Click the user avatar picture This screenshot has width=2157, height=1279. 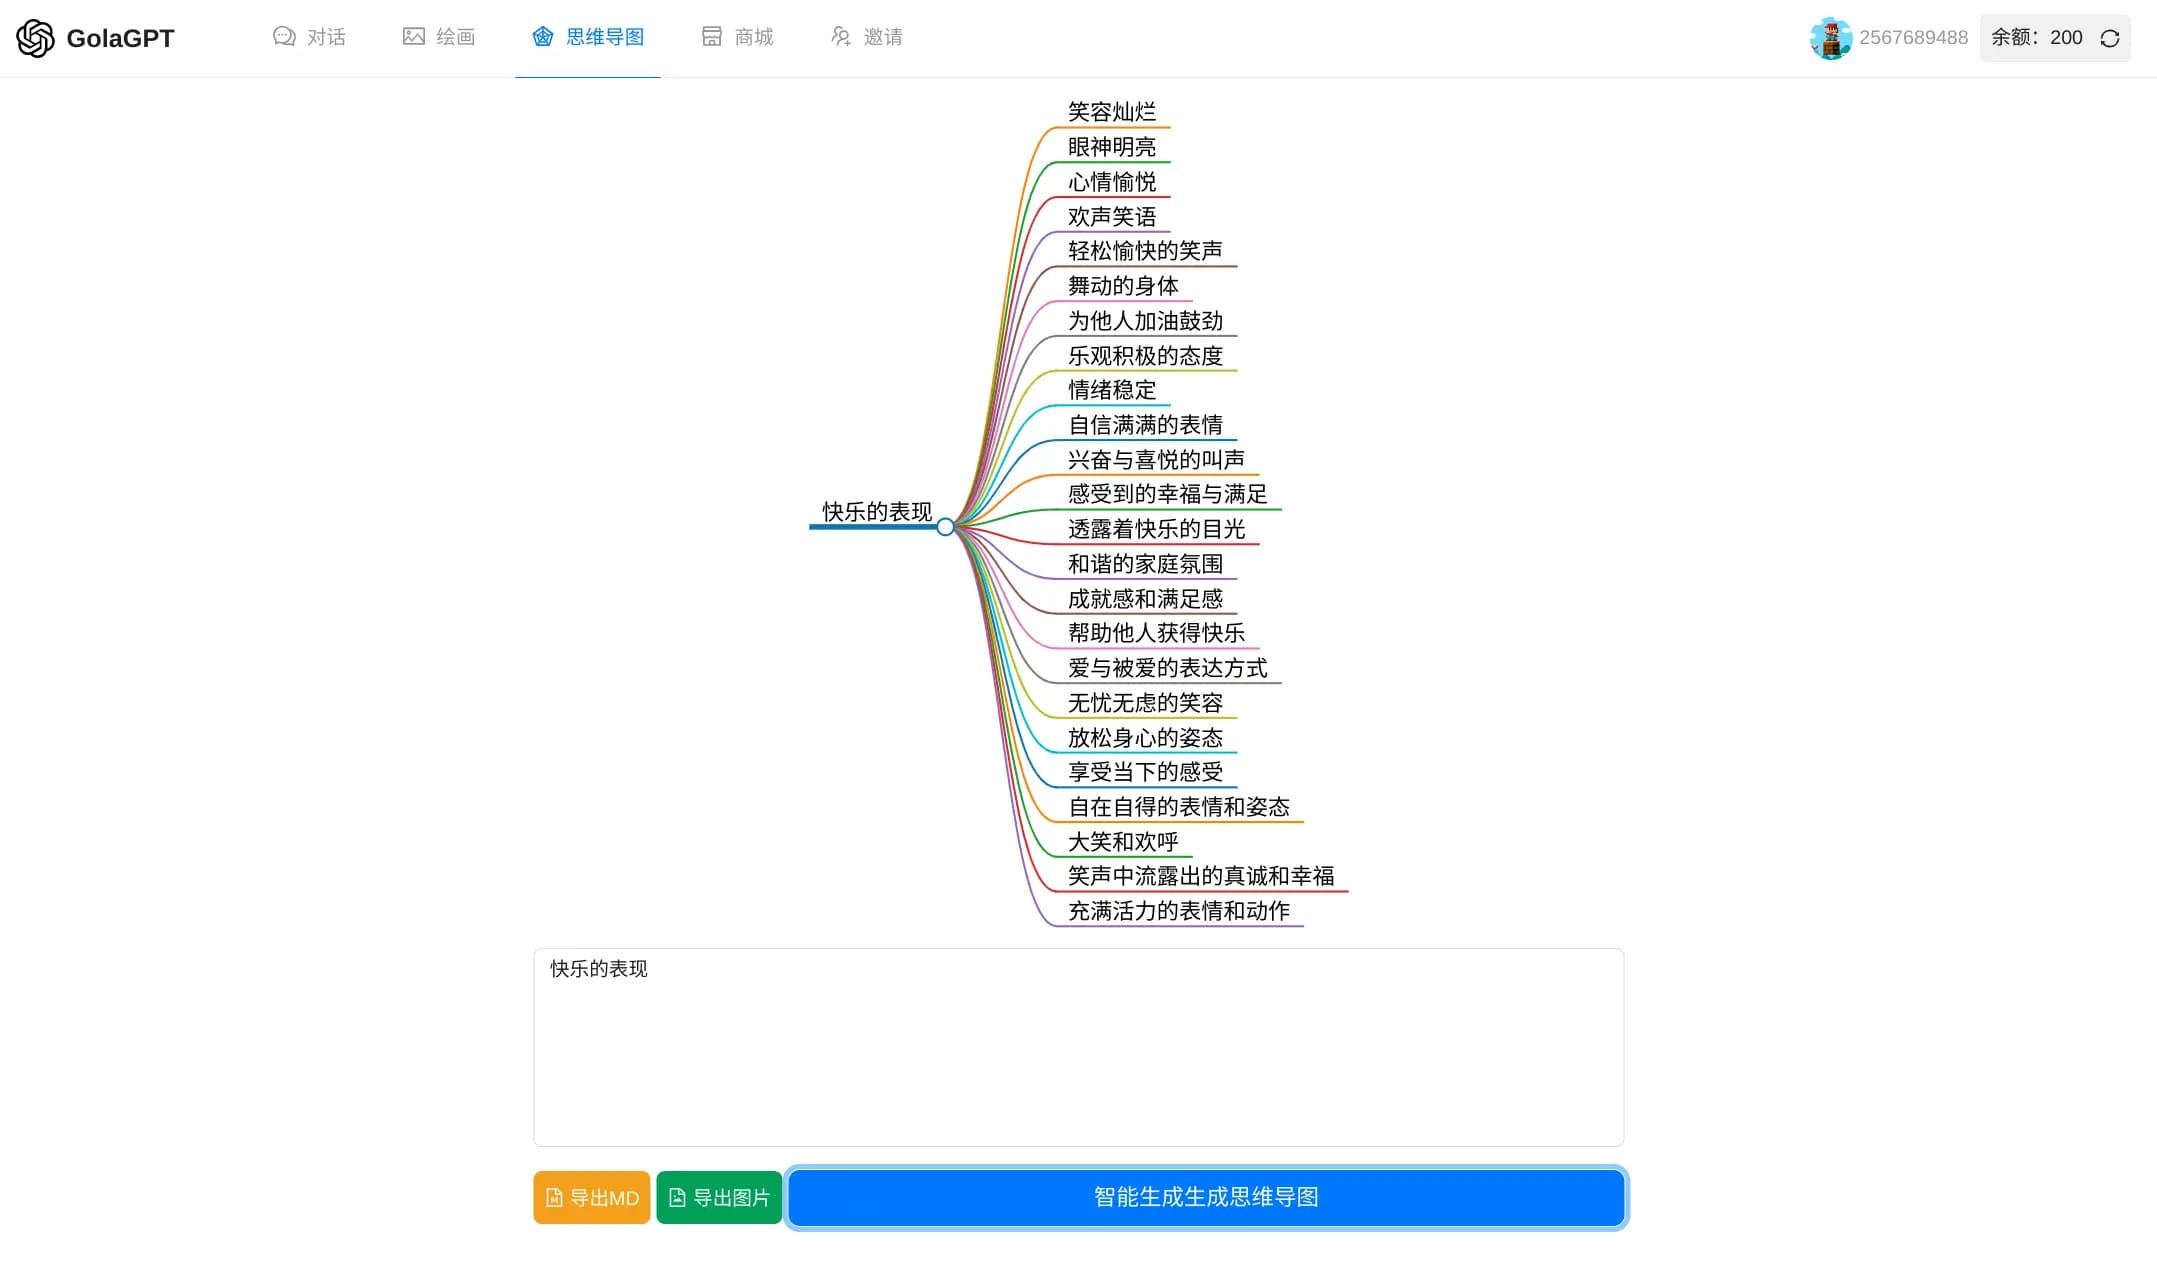coord(1830,38)
